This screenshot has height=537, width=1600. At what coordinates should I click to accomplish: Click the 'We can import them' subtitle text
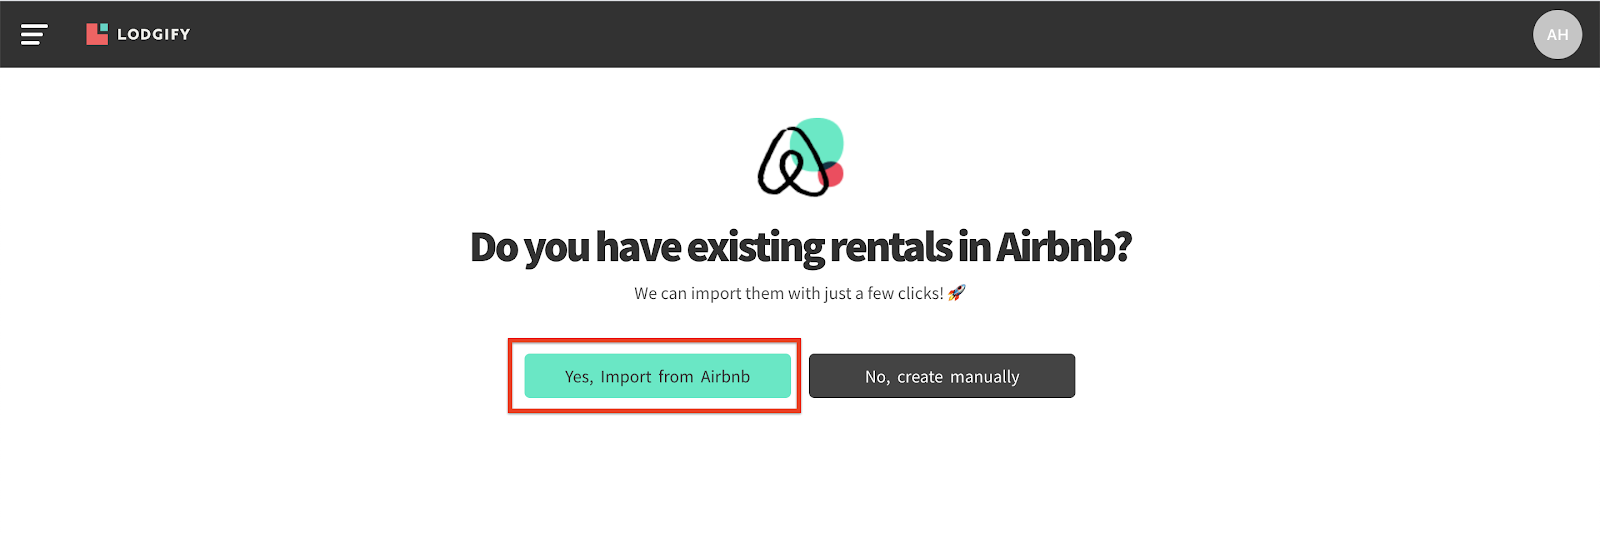(789, 293)
